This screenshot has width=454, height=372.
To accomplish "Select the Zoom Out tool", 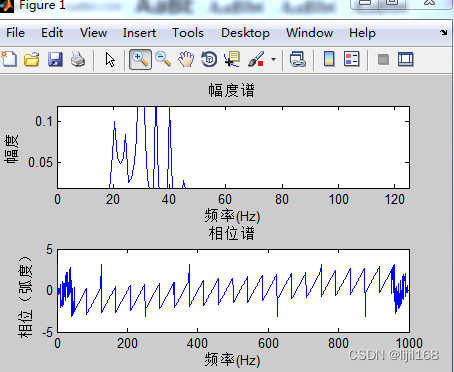I will tap(163, 60).
